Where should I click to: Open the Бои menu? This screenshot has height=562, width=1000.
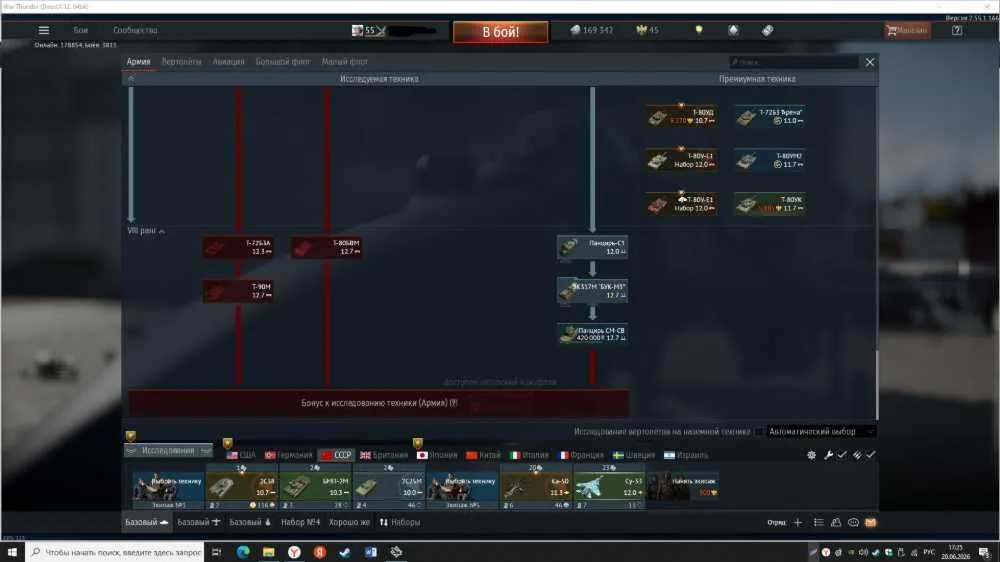pyautogui.click(x=80, y=30)
